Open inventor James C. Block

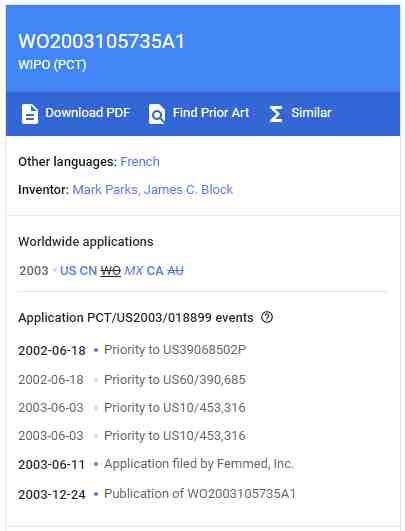pyautogui.click(x=188, y=189)
